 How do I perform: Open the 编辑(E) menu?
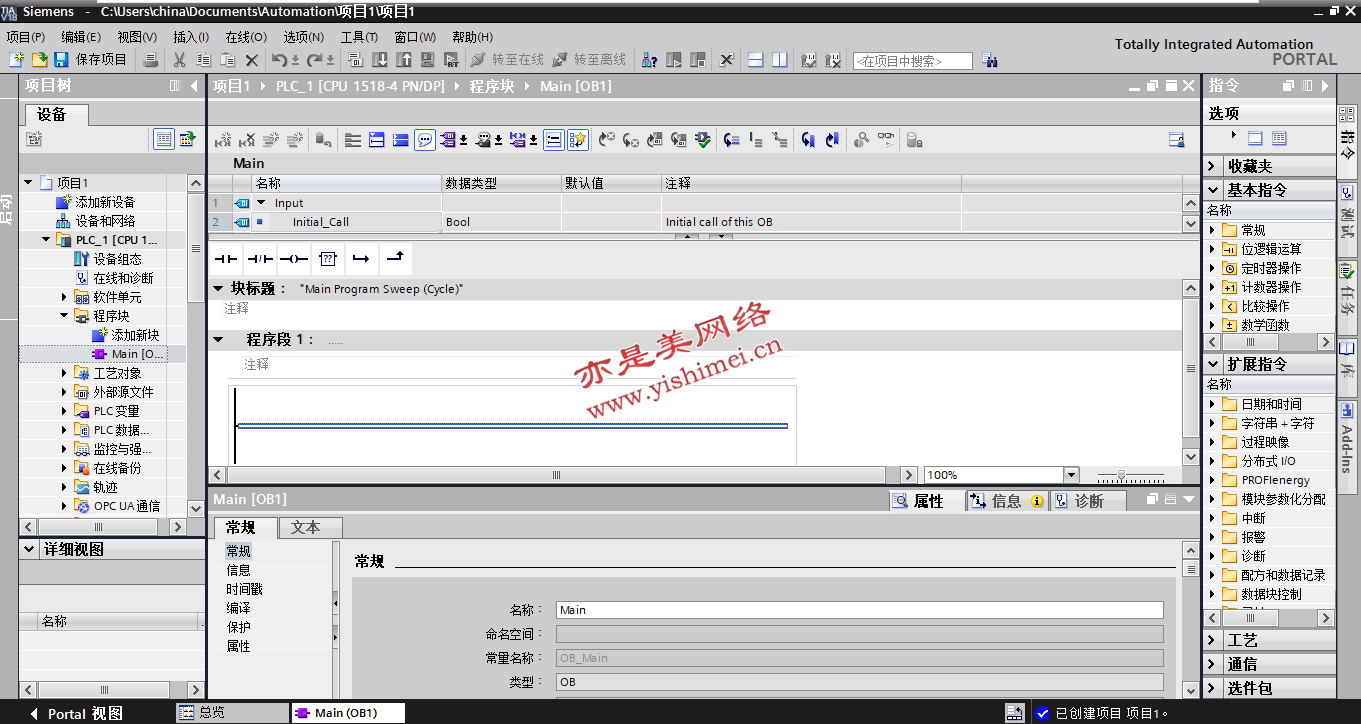81,37
